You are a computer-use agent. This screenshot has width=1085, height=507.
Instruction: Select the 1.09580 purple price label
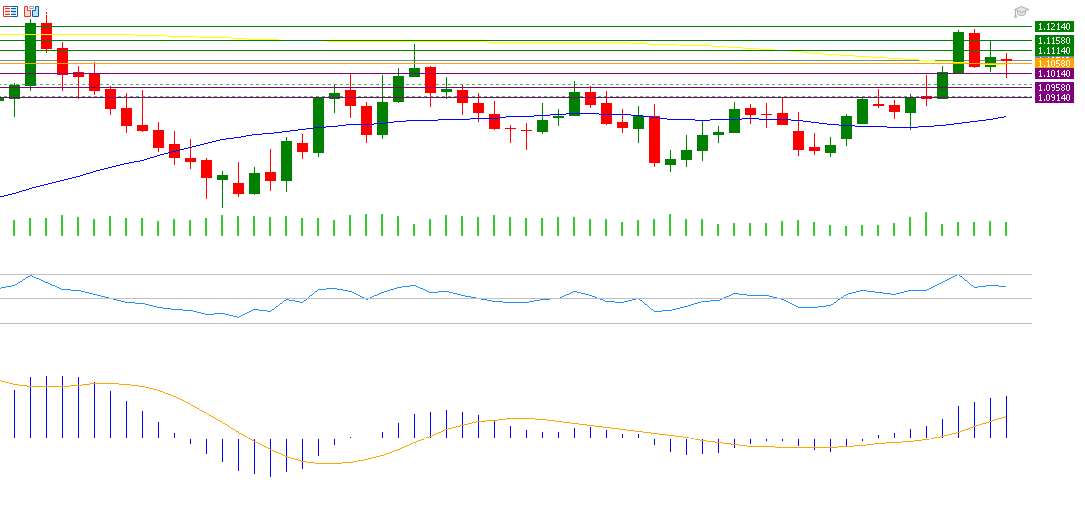1054,88
